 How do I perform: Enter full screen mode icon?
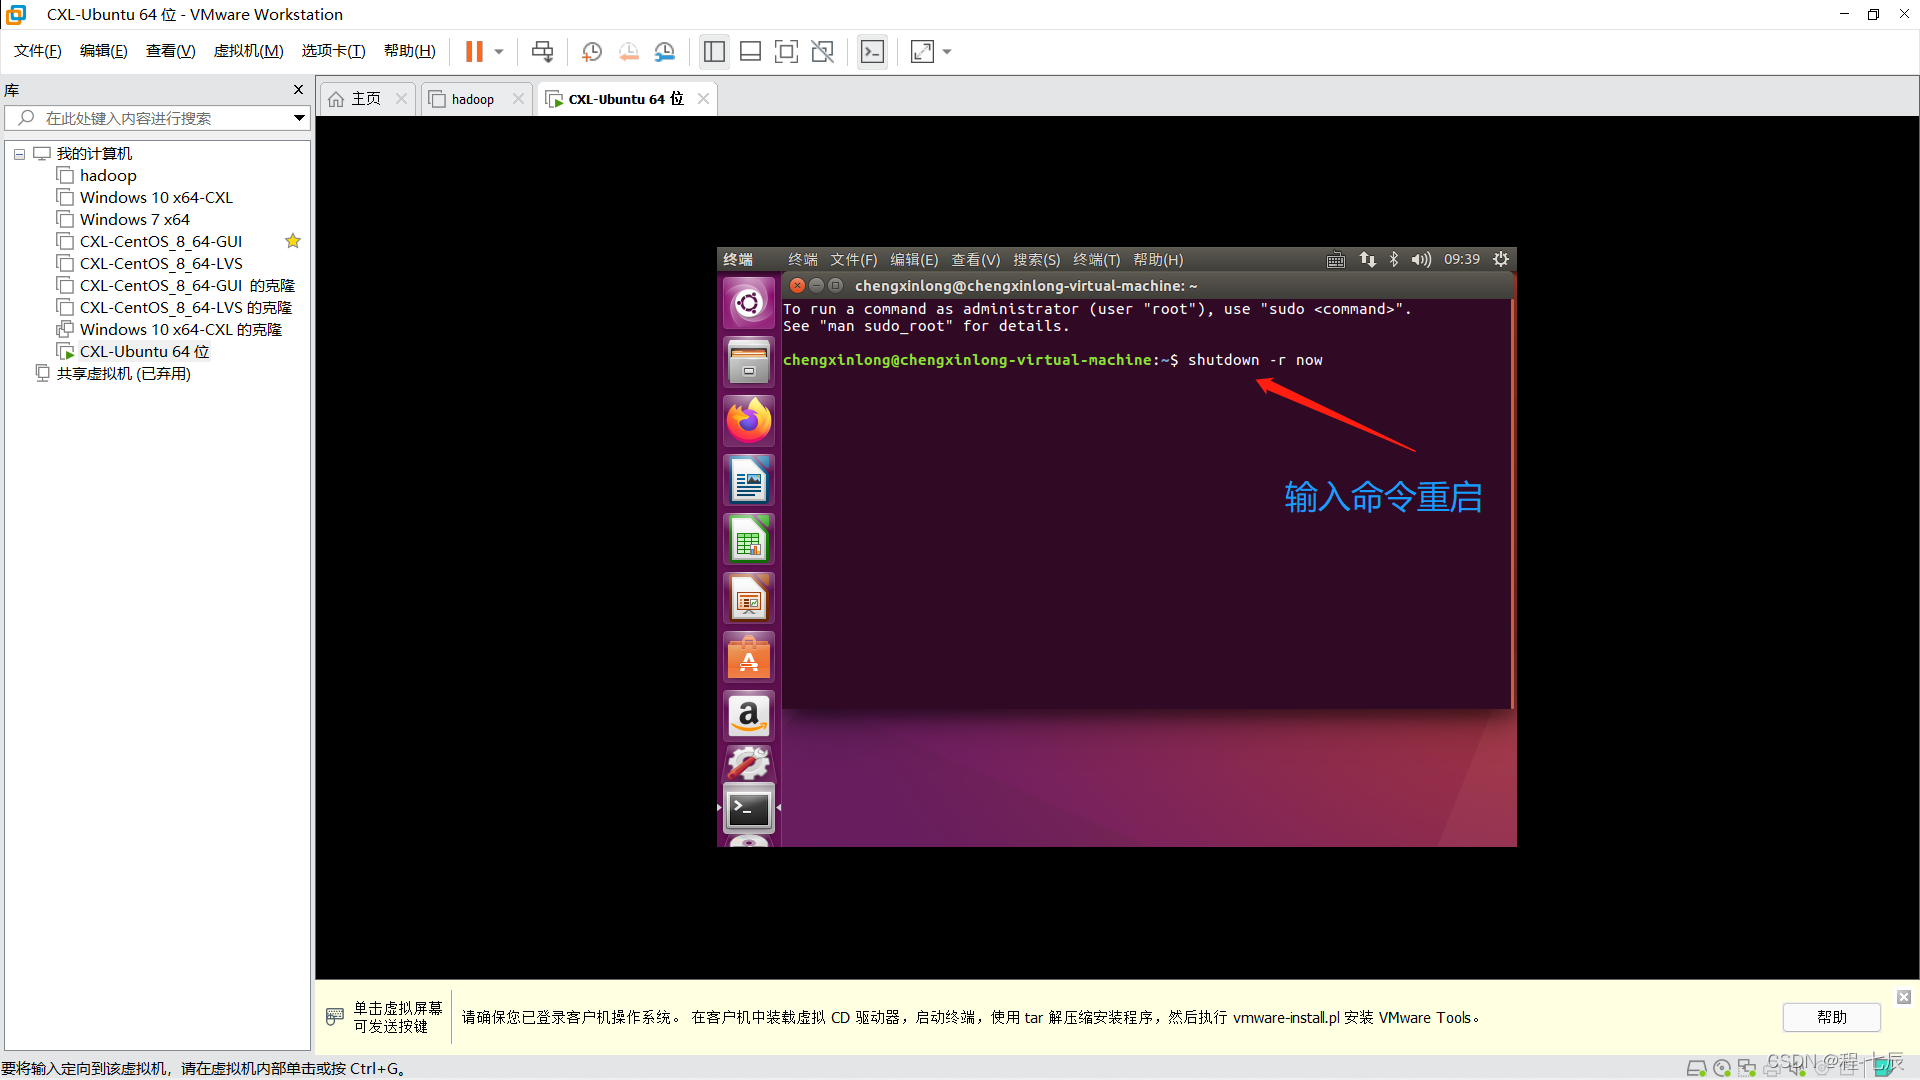786,51
